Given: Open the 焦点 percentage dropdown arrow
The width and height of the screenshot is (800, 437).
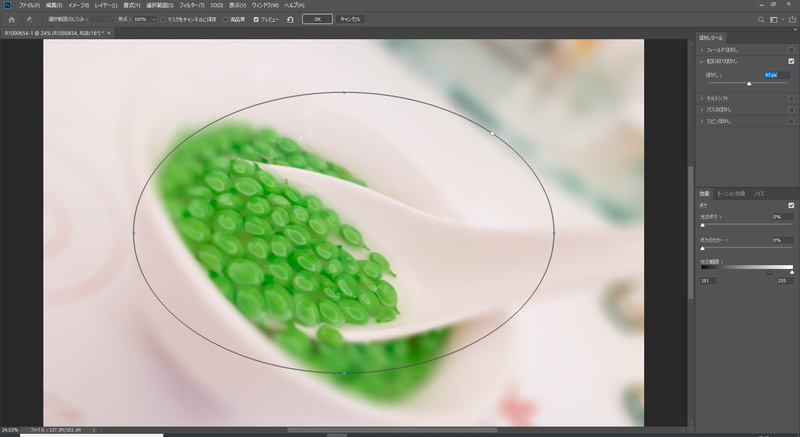Looking at the screenshot, I should tap(154, 19).
